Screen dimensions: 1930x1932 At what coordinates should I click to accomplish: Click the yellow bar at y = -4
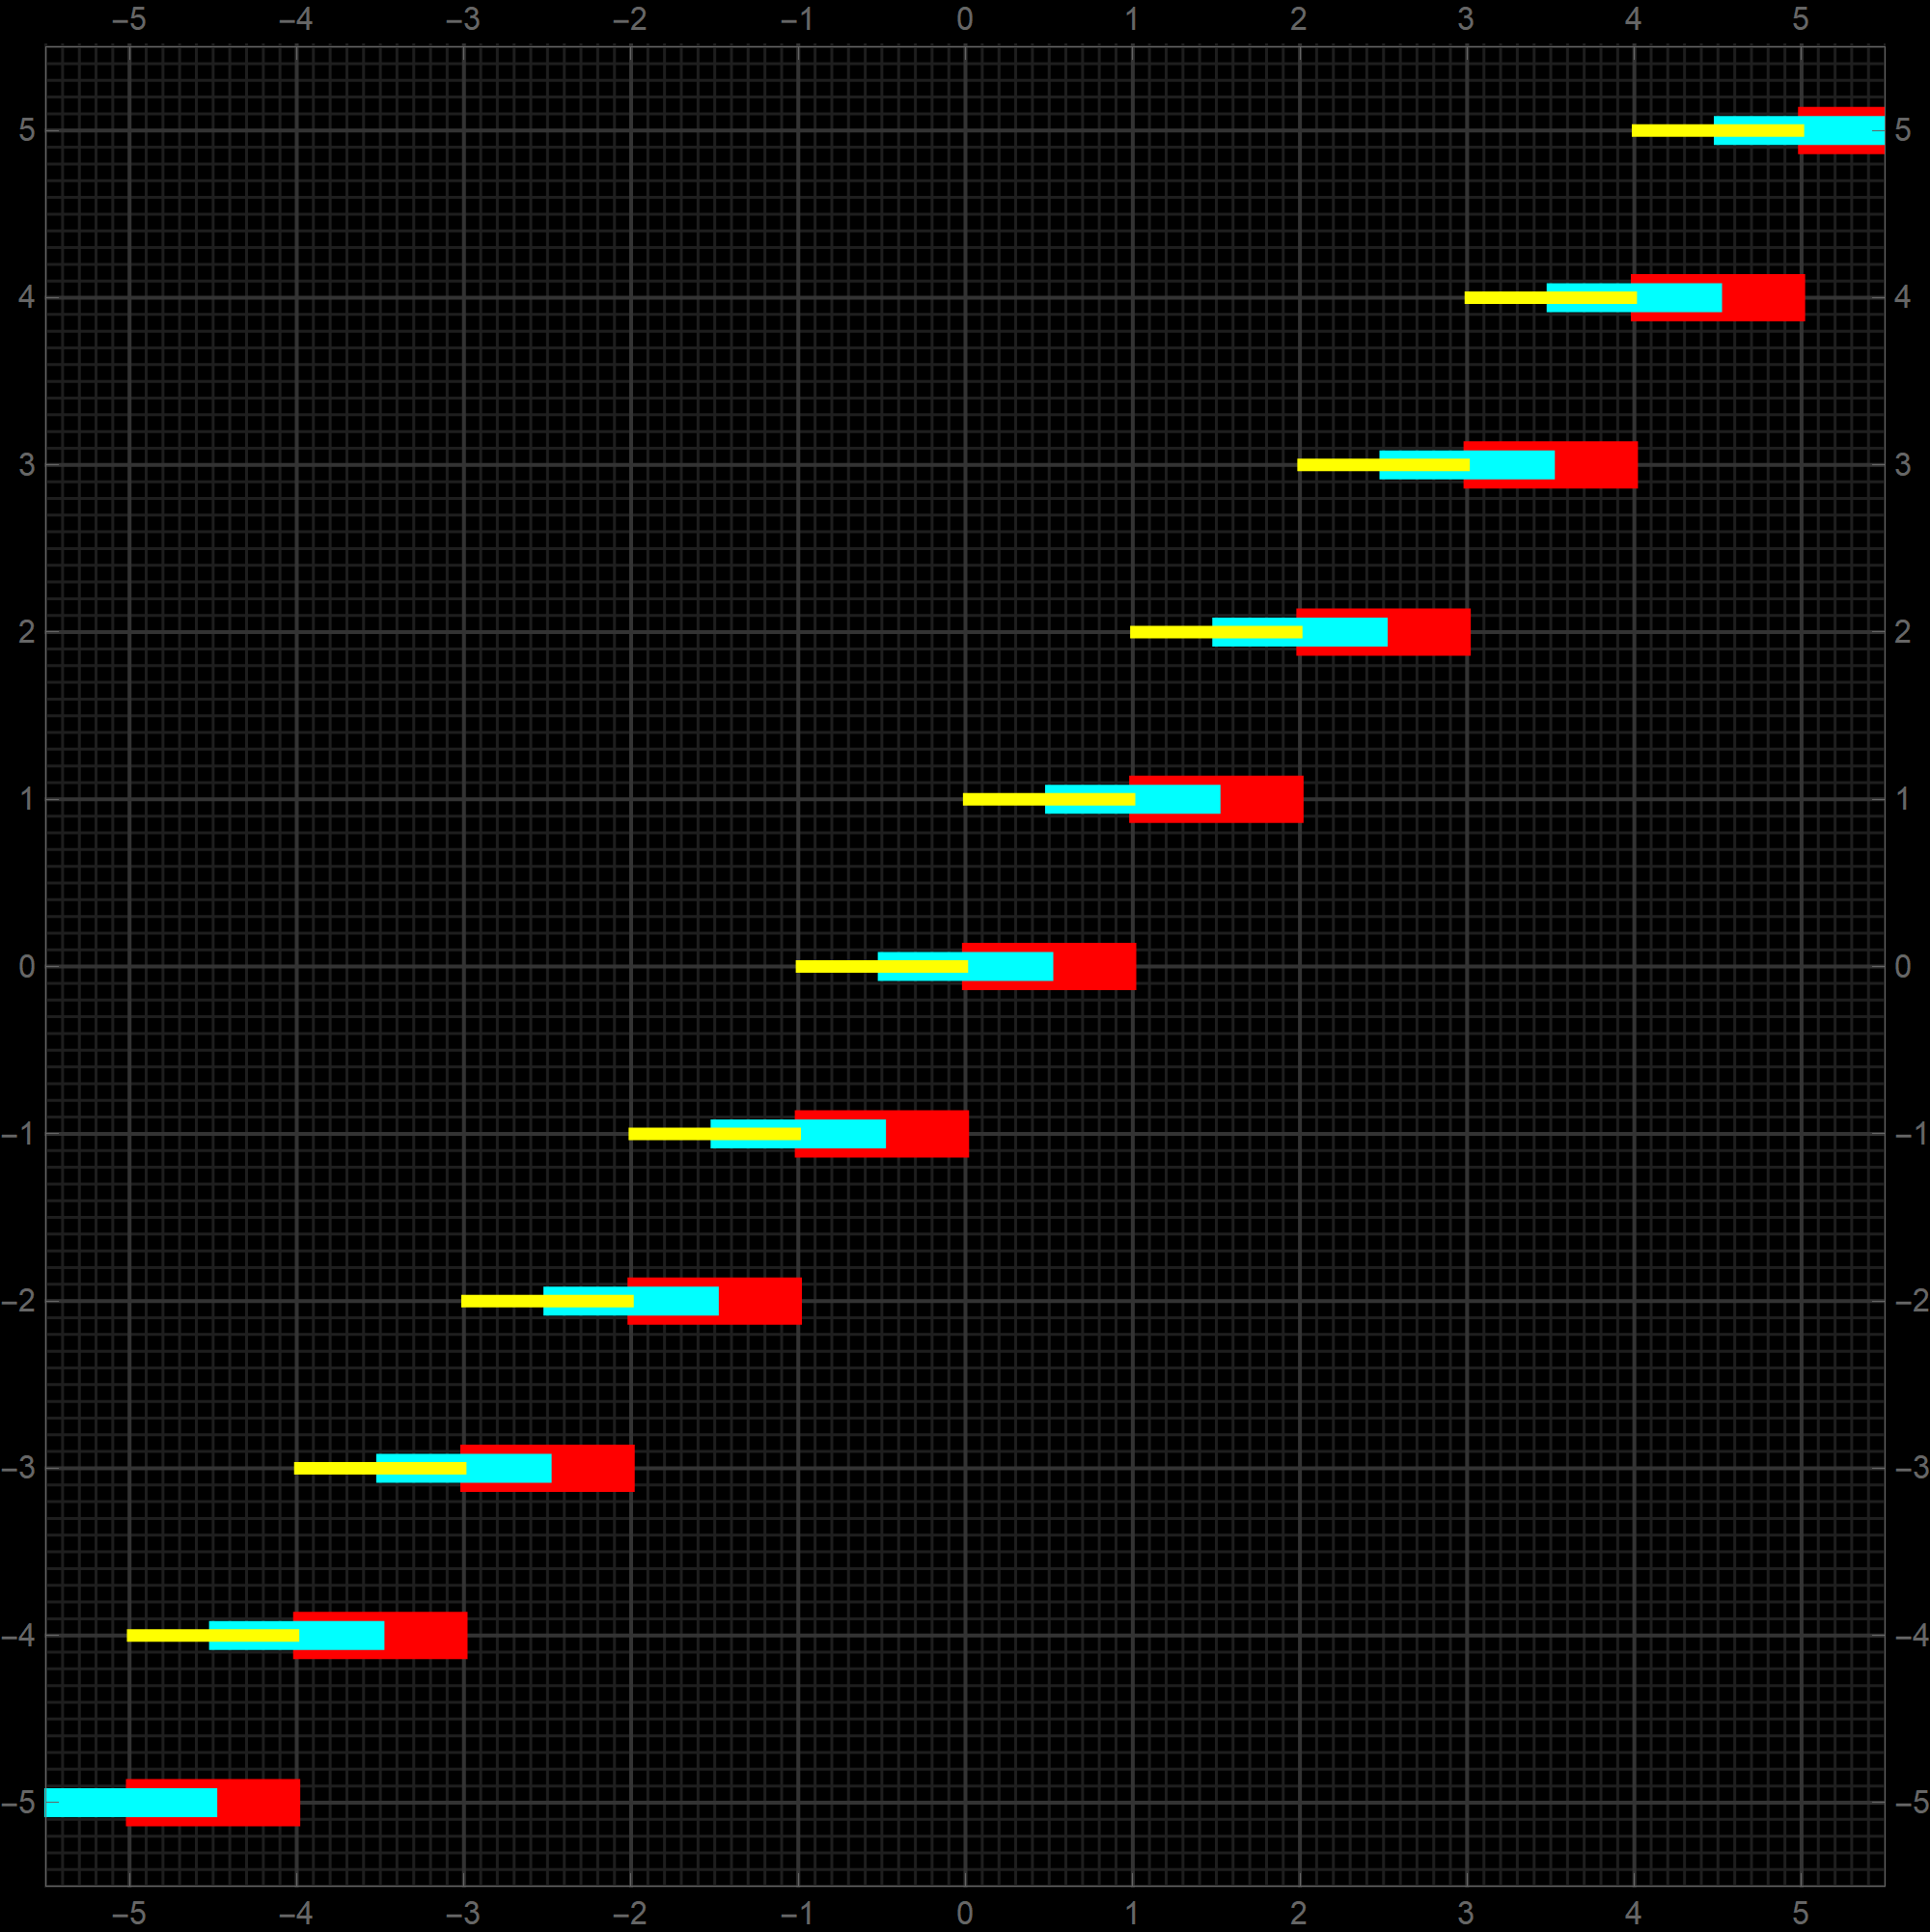click(x=167, y=1636)
